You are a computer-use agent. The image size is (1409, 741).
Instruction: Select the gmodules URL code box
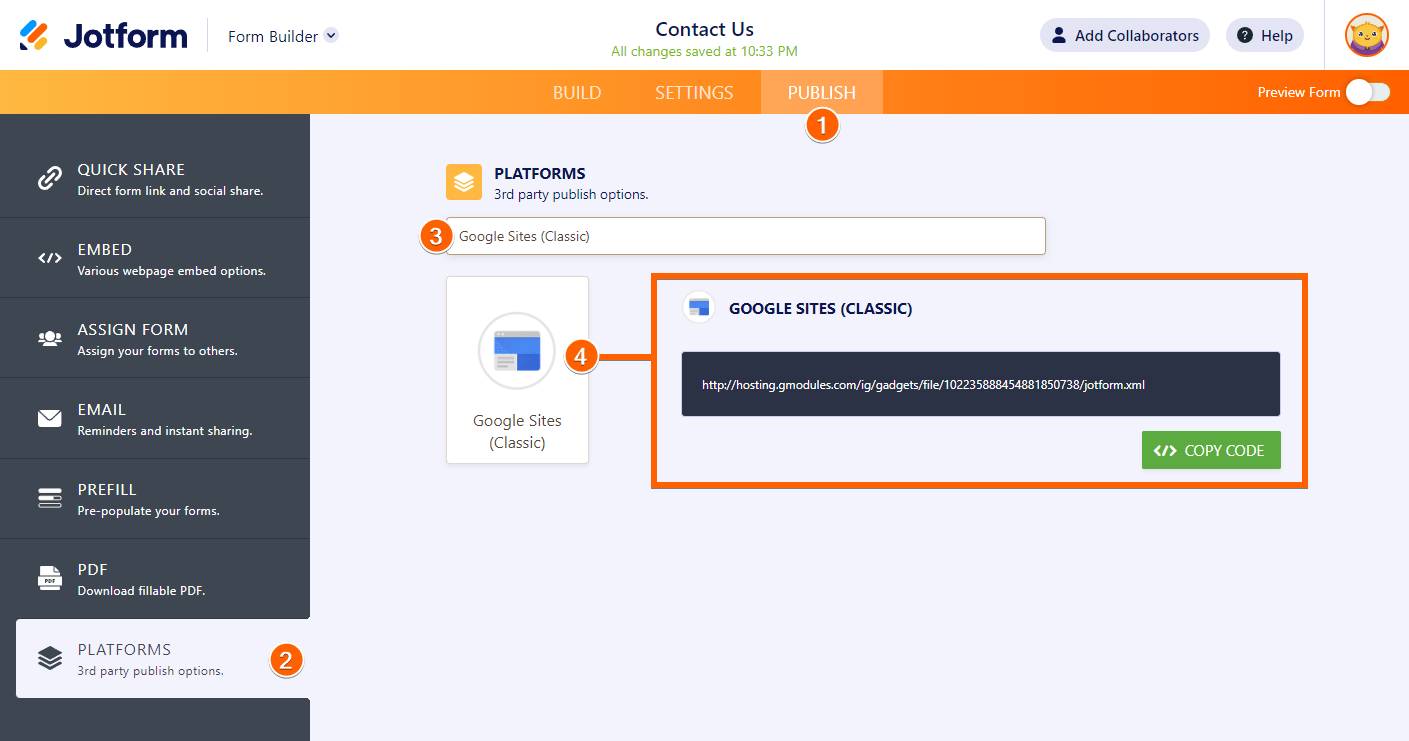[x=981, y=384]
